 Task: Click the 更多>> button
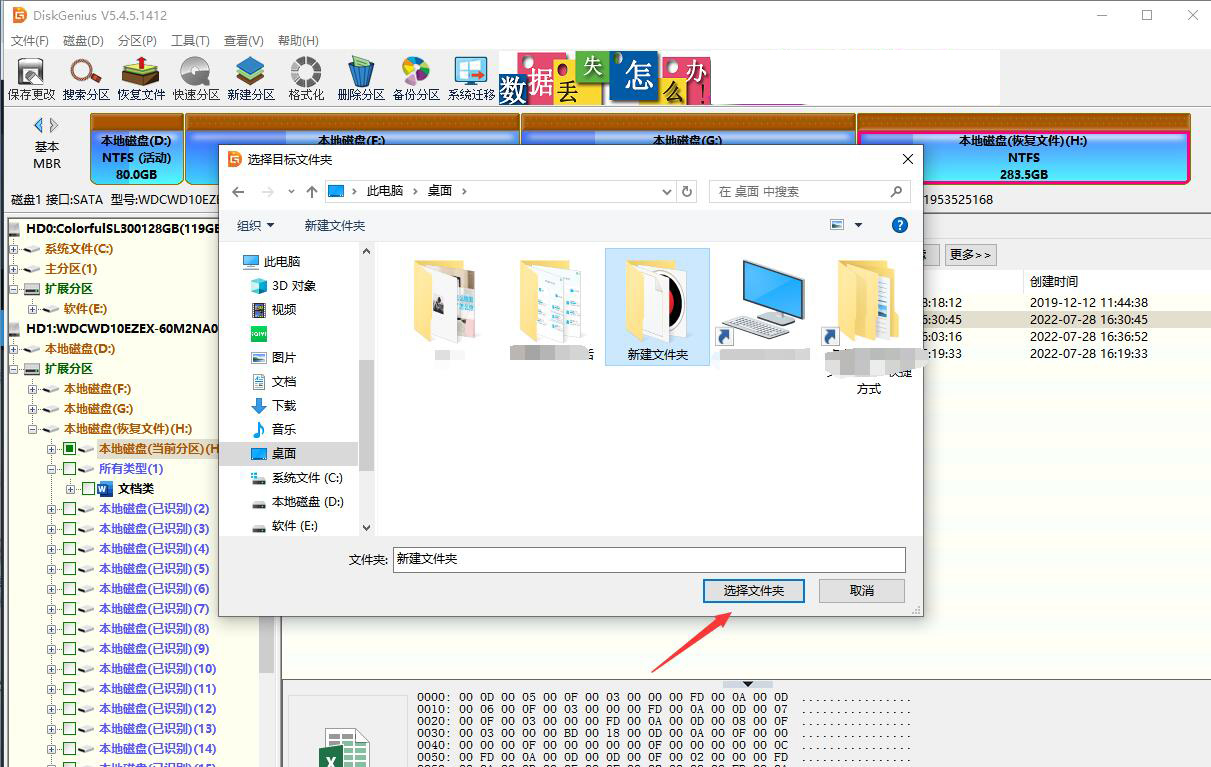click(x=970, y=255)
